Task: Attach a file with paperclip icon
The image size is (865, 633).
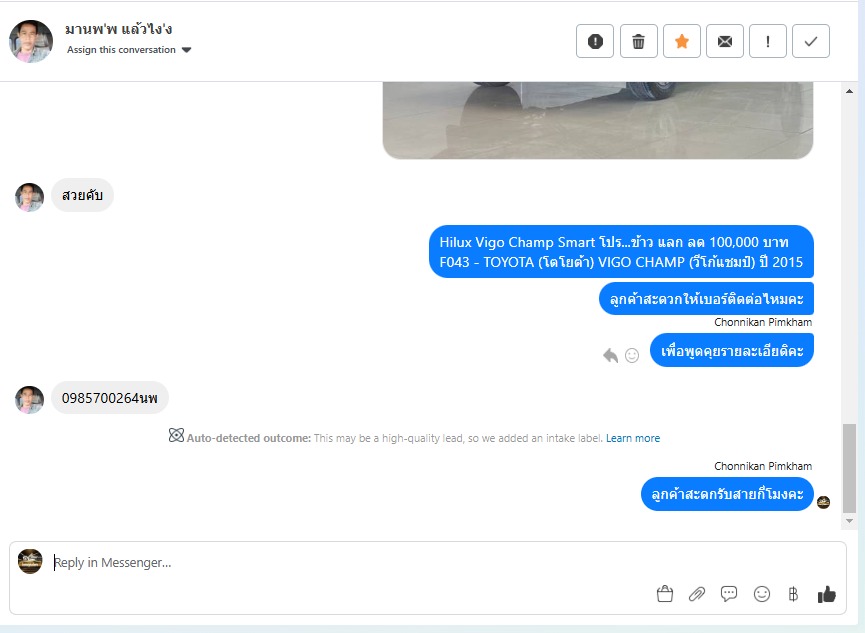Action: tap(697, 594)
